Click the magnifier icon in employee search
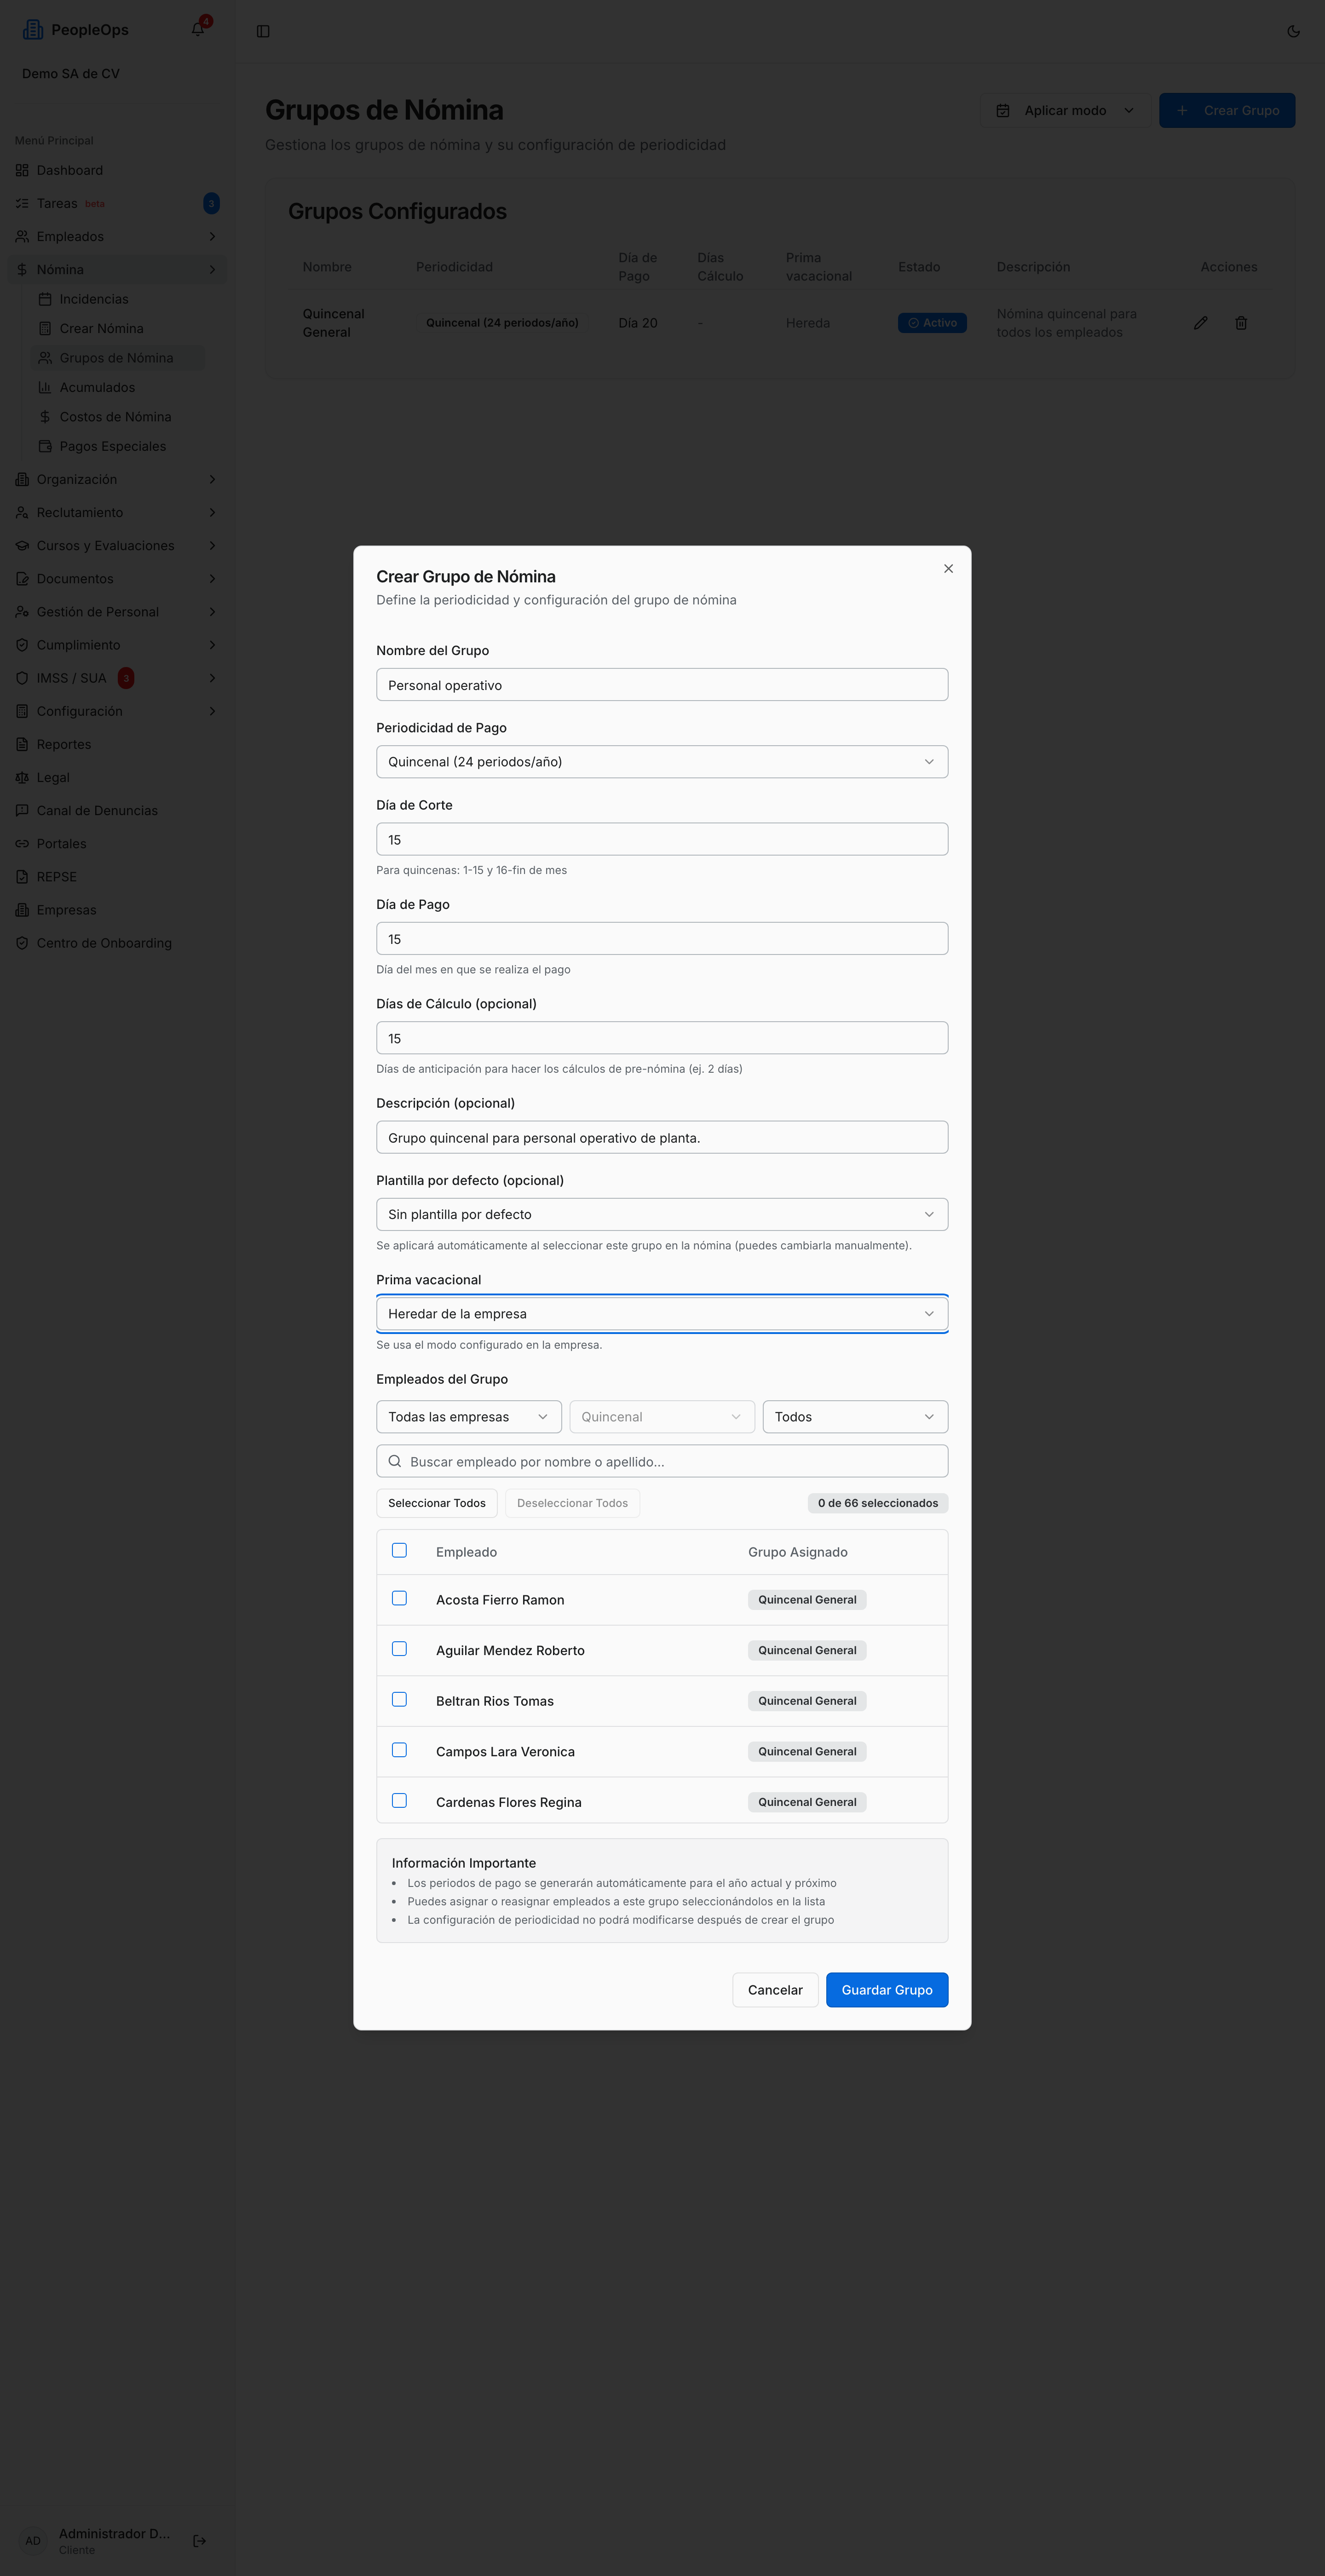 tap(395, 1461)
